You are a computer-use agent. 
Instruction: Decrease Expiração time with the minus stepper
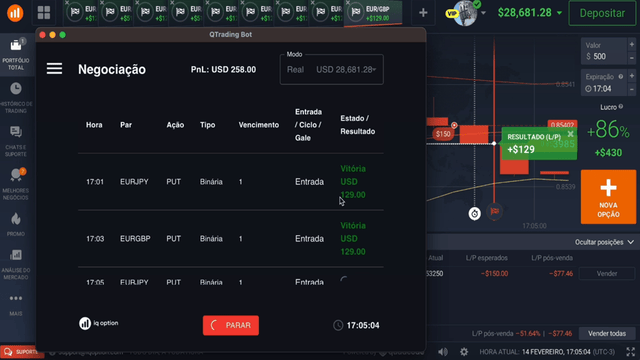coord(631,89)
